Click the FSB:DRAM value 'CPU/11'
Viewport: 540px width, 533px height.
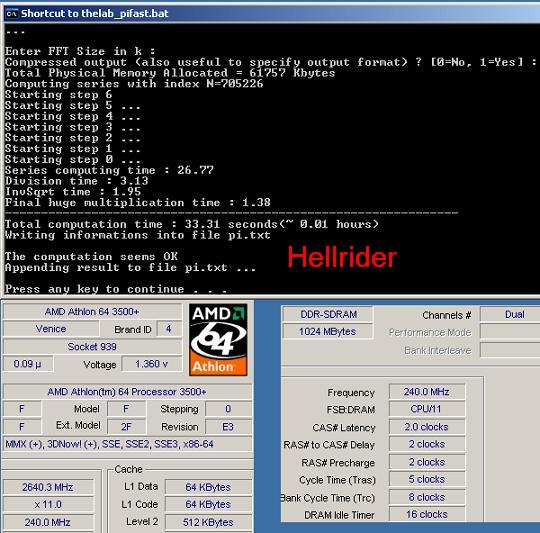tap(427, 409)
